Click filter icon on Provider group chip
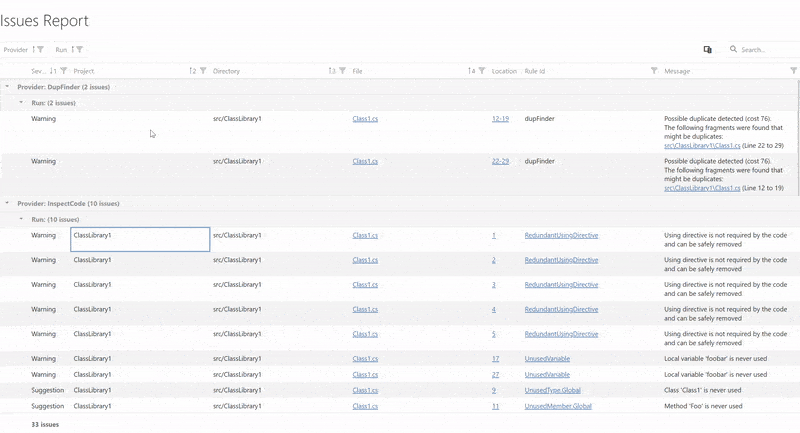This screenshot has height=433, width=800. click(x=41, y=49)
